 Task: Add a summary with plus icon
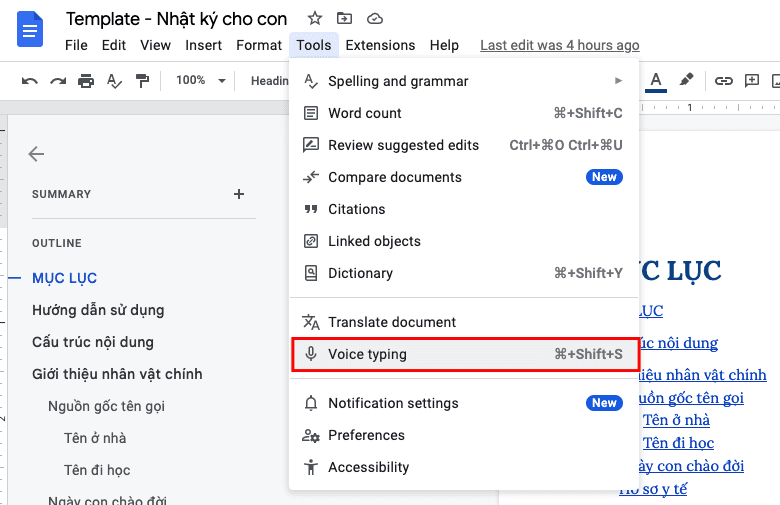(239, 194)
